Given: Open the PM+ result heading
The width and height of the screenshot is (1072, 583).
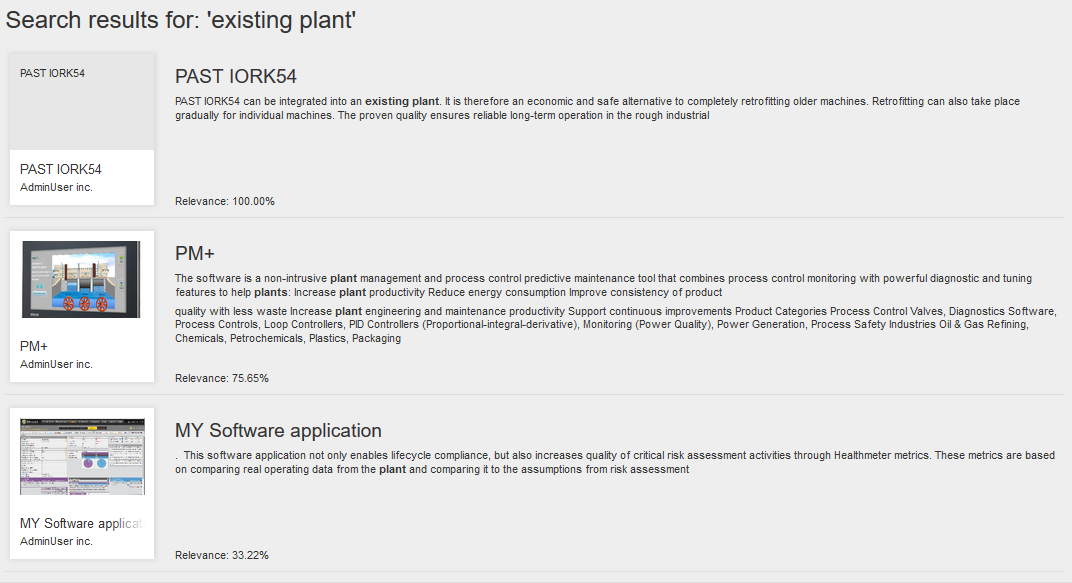Looking at the screenshot, I should (x=195, y=254).
